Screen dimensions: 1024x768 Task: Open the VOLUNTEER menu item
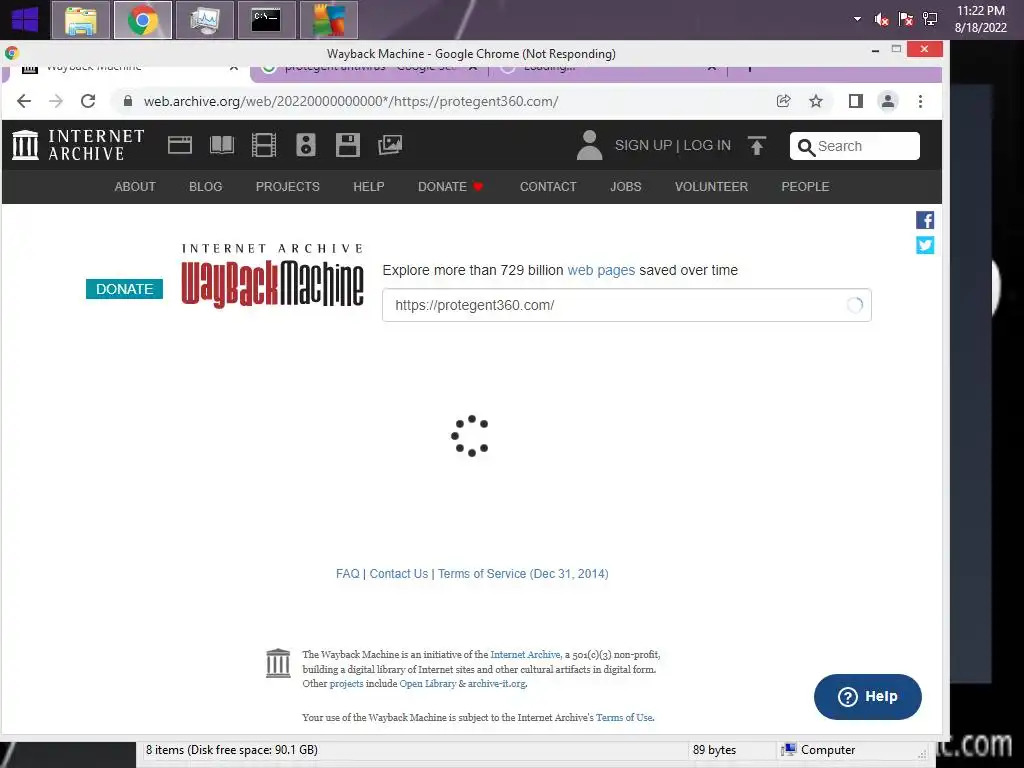(x=711, y=187)
